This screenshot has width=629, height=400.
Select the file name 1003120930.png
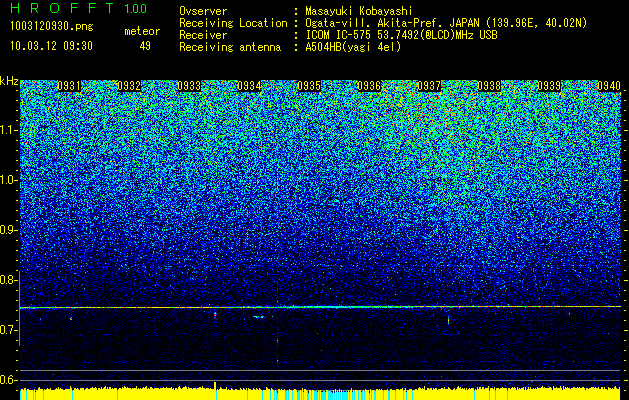pos(52,27)
